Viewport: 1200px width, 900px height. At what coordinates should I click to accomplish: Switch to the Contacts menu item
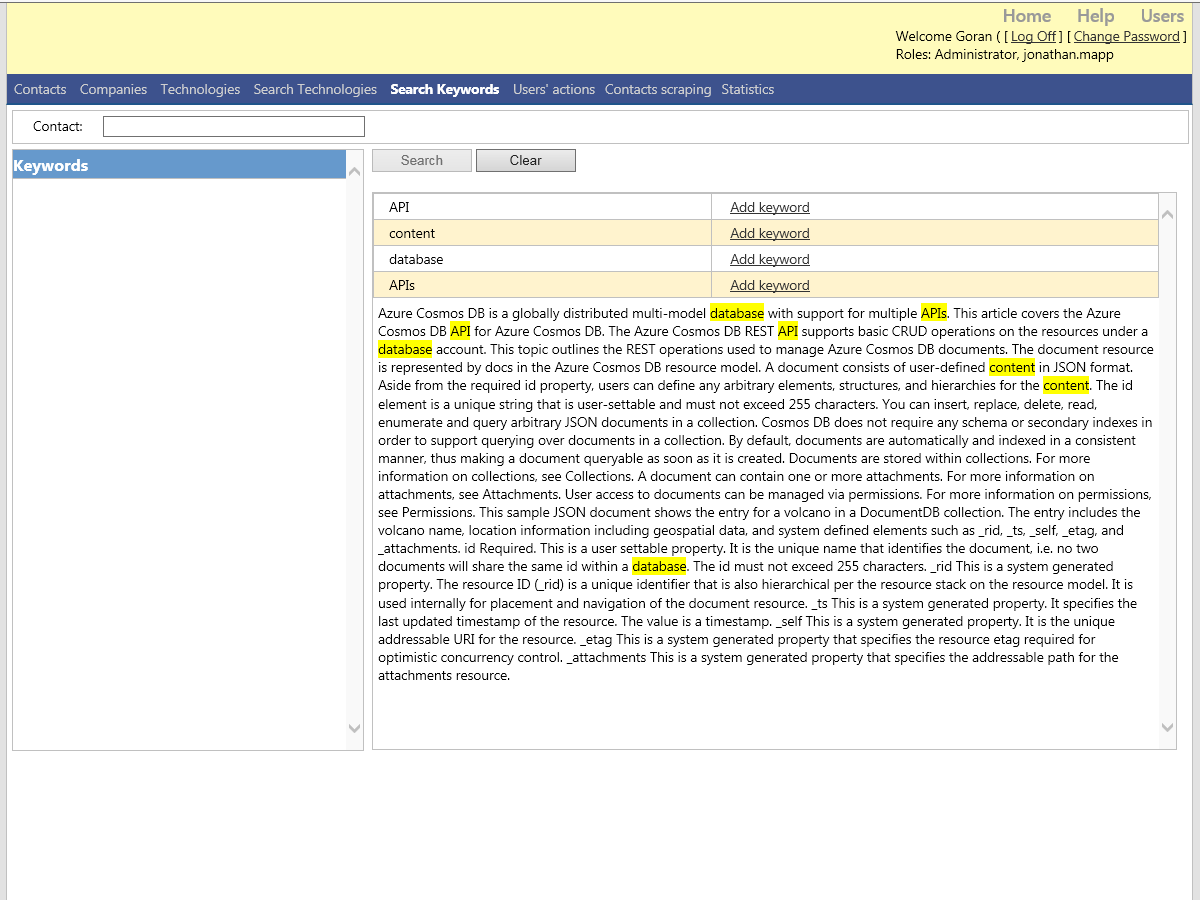[x=40, y=89]
